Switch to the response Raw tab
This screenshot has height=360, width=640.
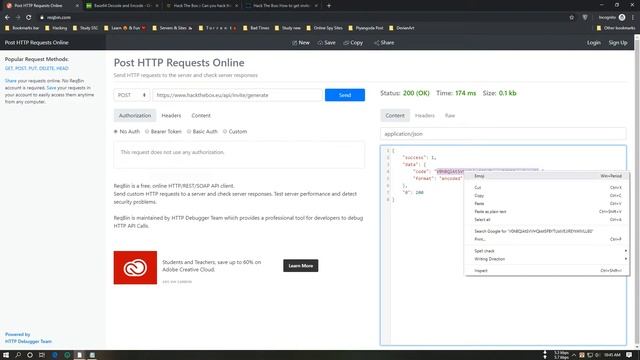[x=450, y=116]
